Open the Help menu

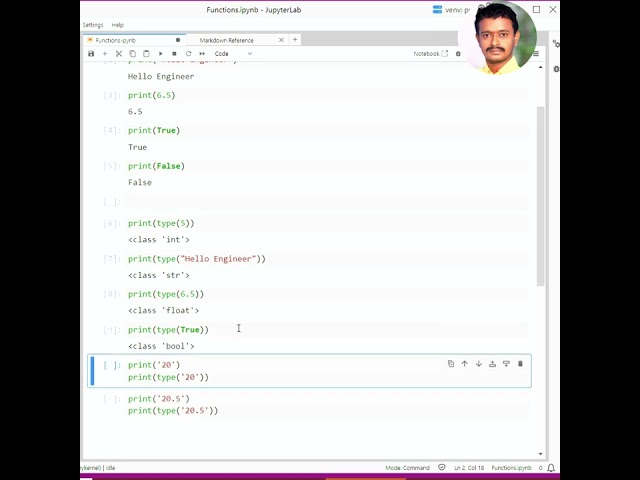(x=118, y=25)
